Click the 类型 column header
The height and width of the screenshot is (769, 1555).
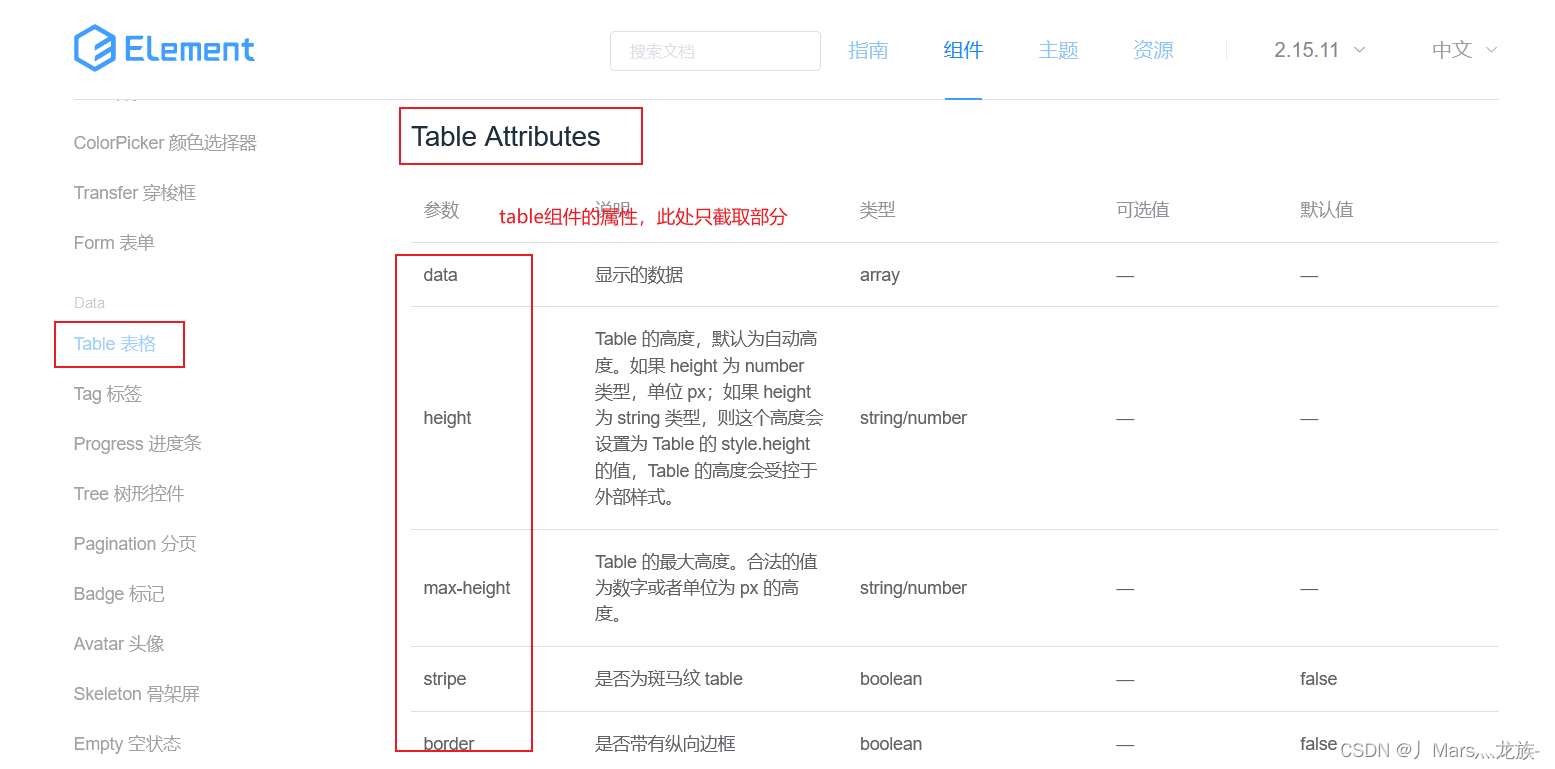(877, 210)
